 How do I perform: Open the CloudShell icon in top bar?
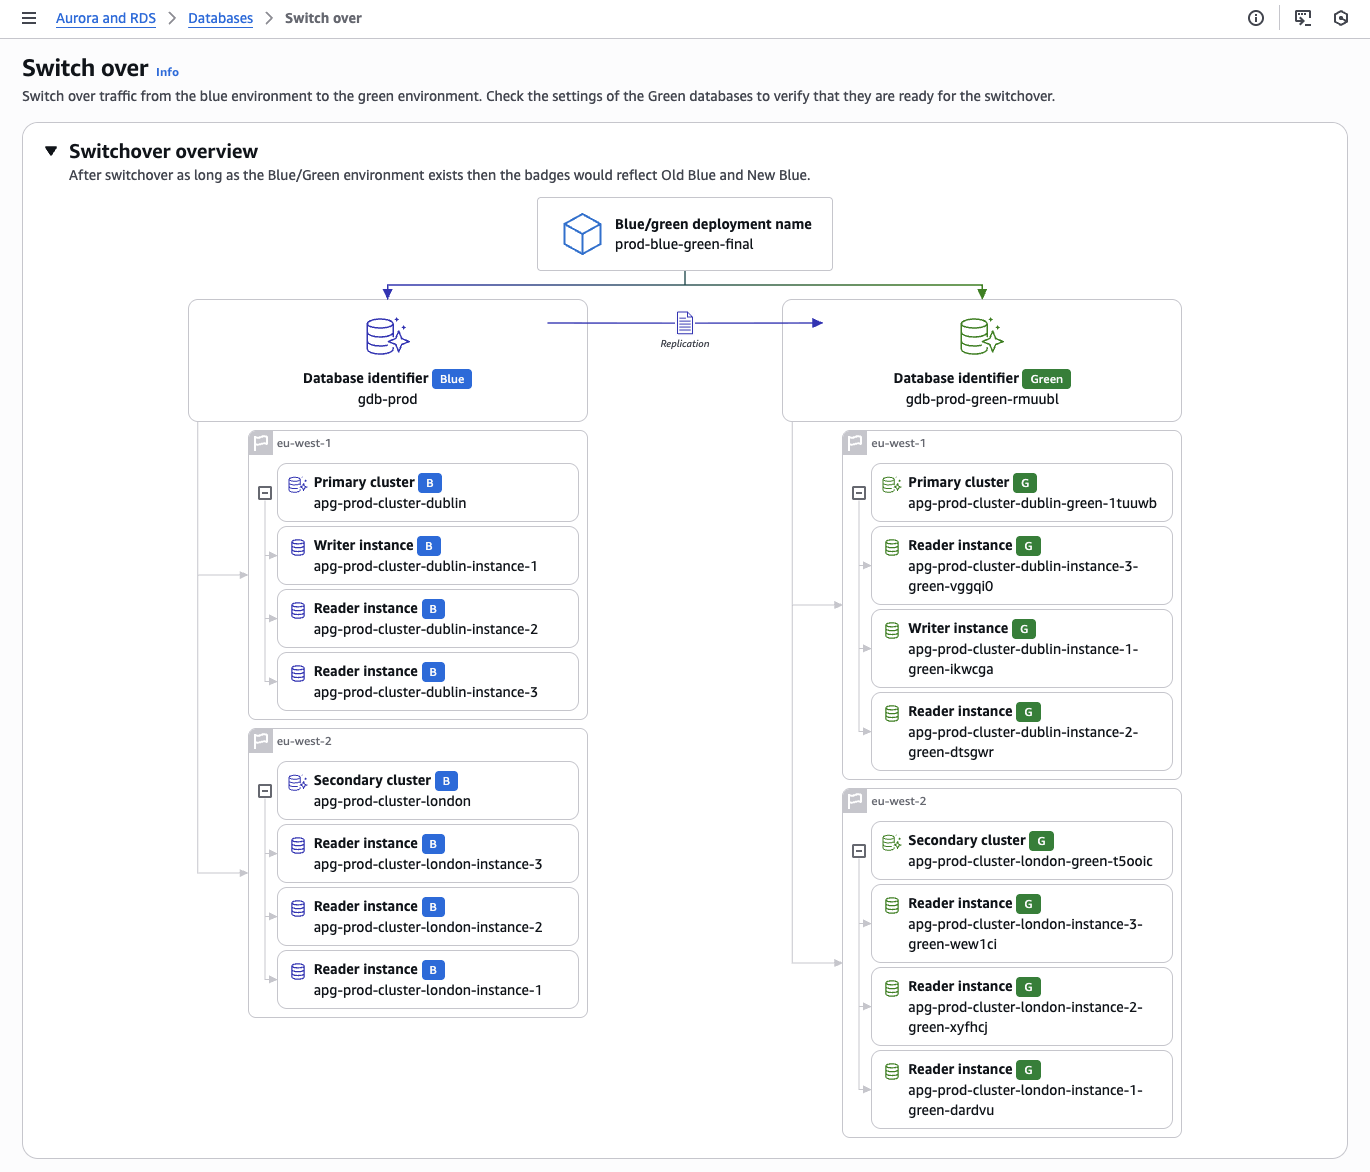[1302, 18]
